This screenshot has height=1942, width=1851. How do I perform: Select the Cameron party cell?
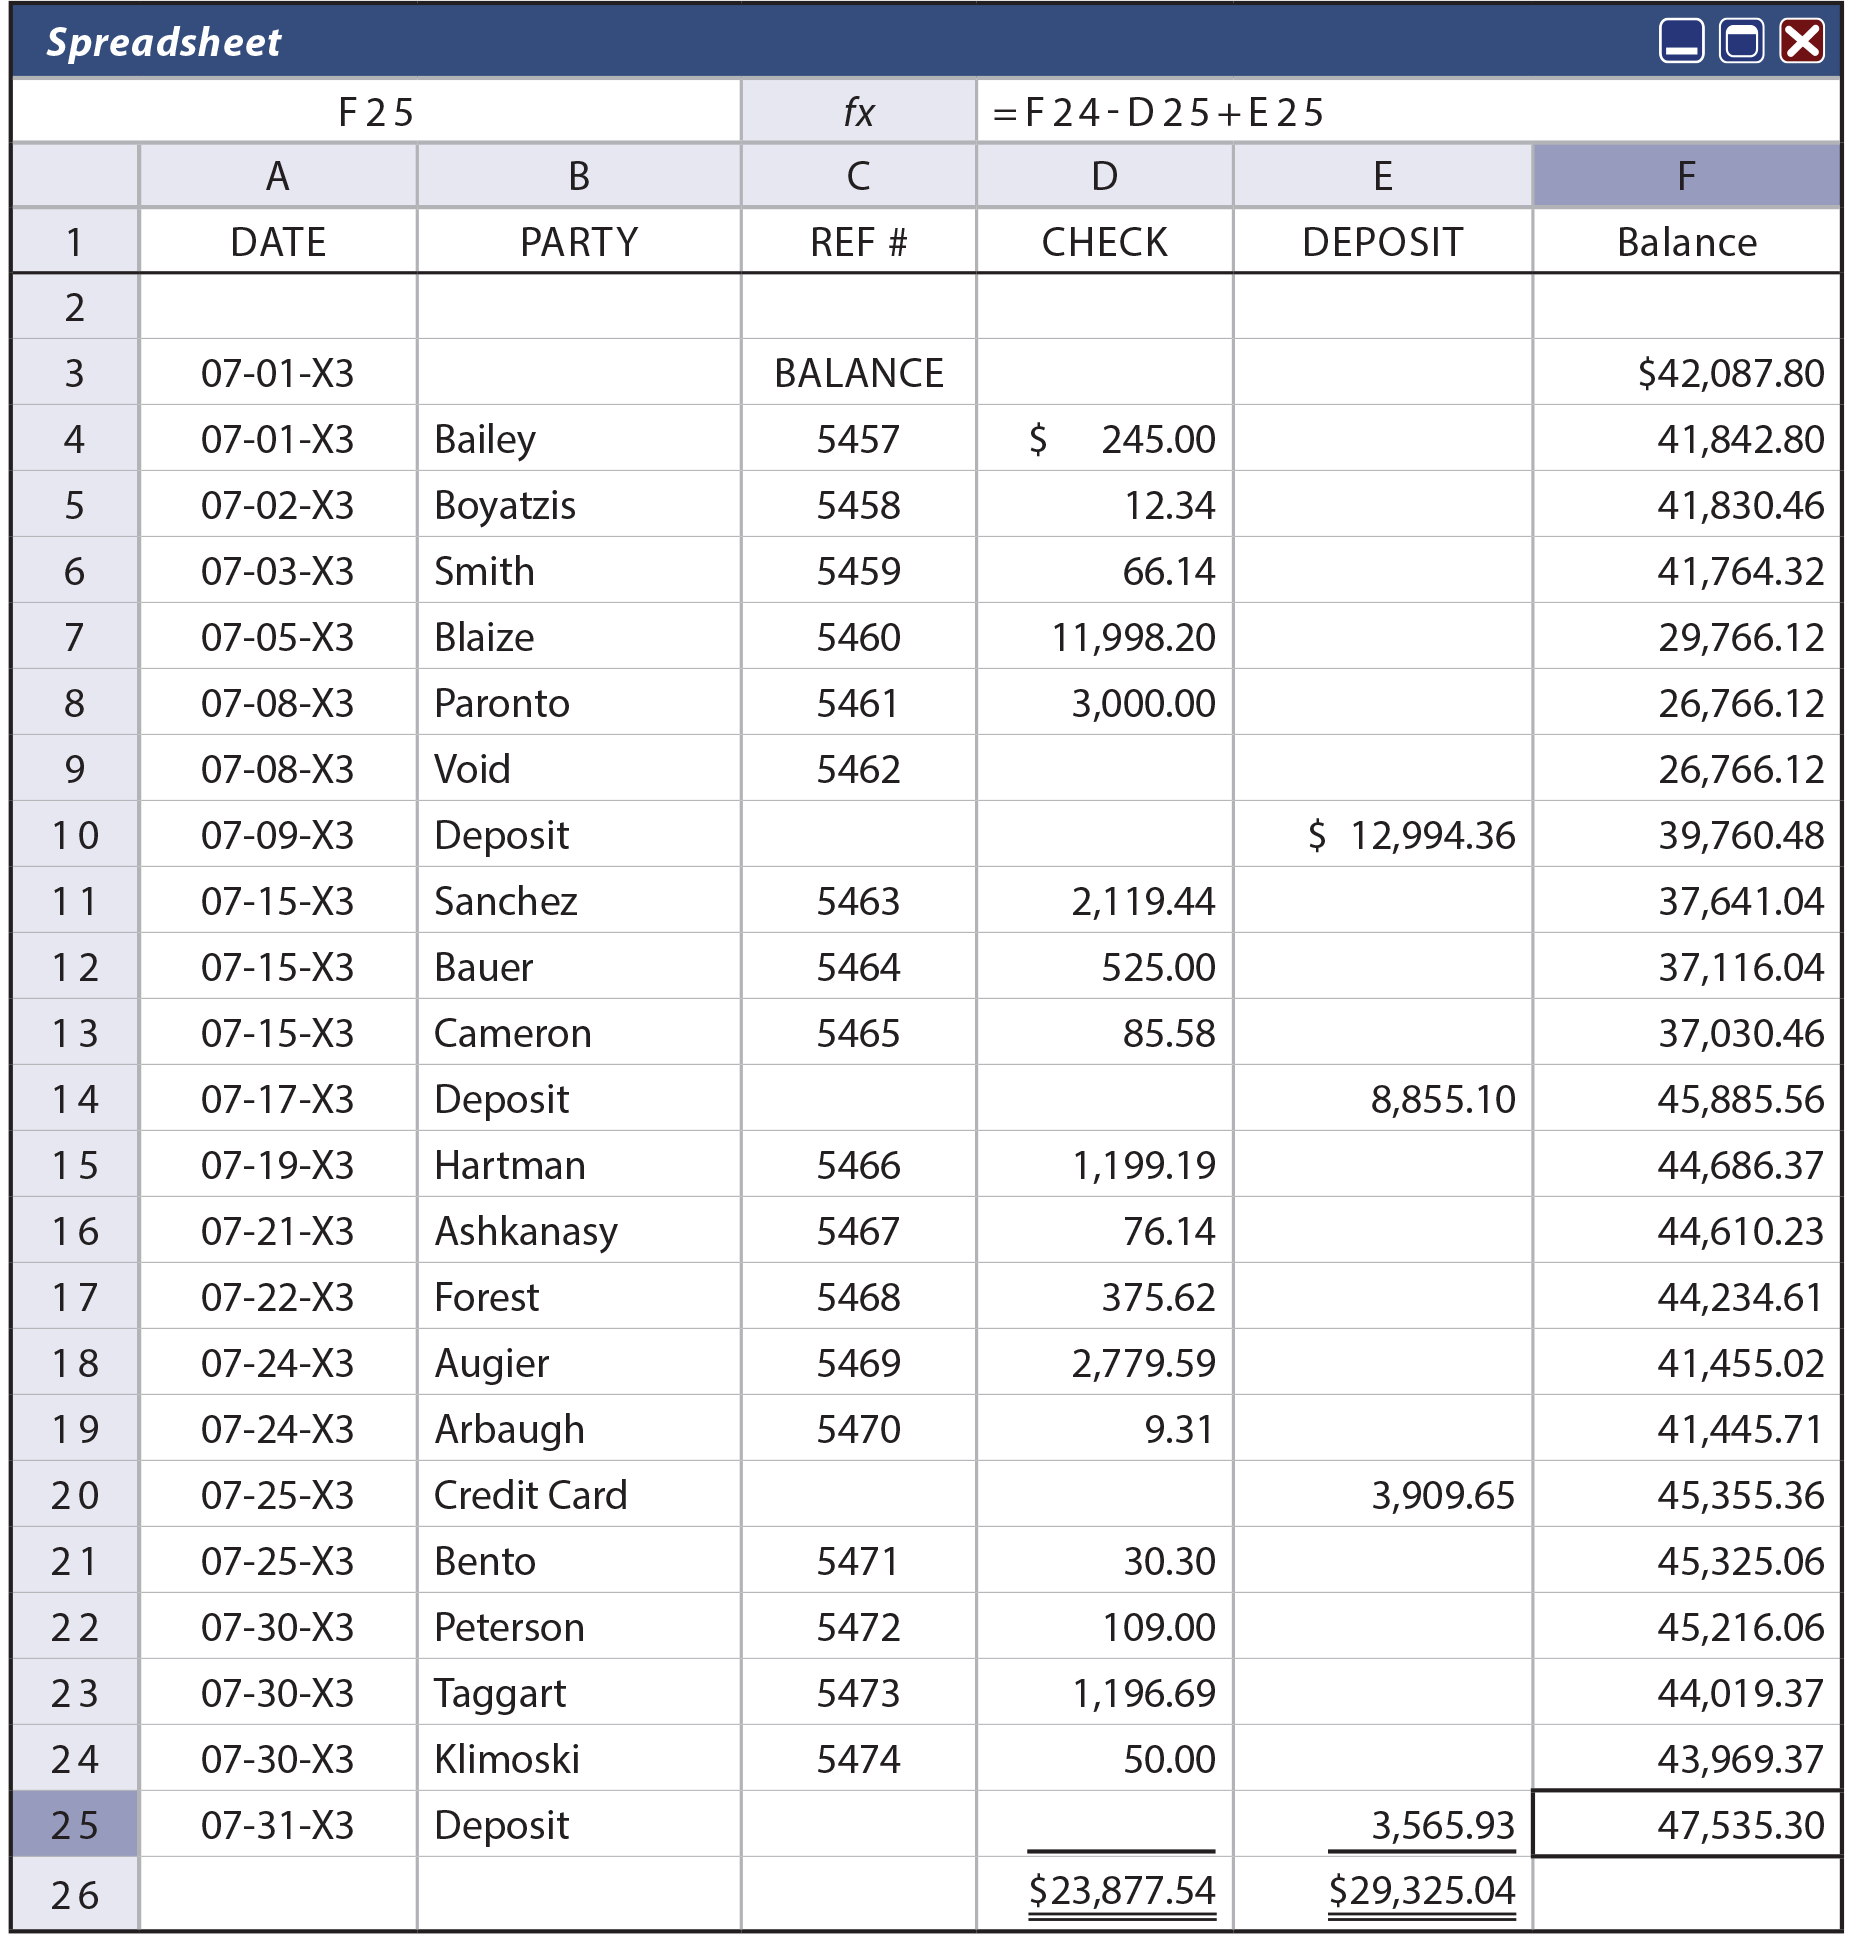tap(579, 1032)
